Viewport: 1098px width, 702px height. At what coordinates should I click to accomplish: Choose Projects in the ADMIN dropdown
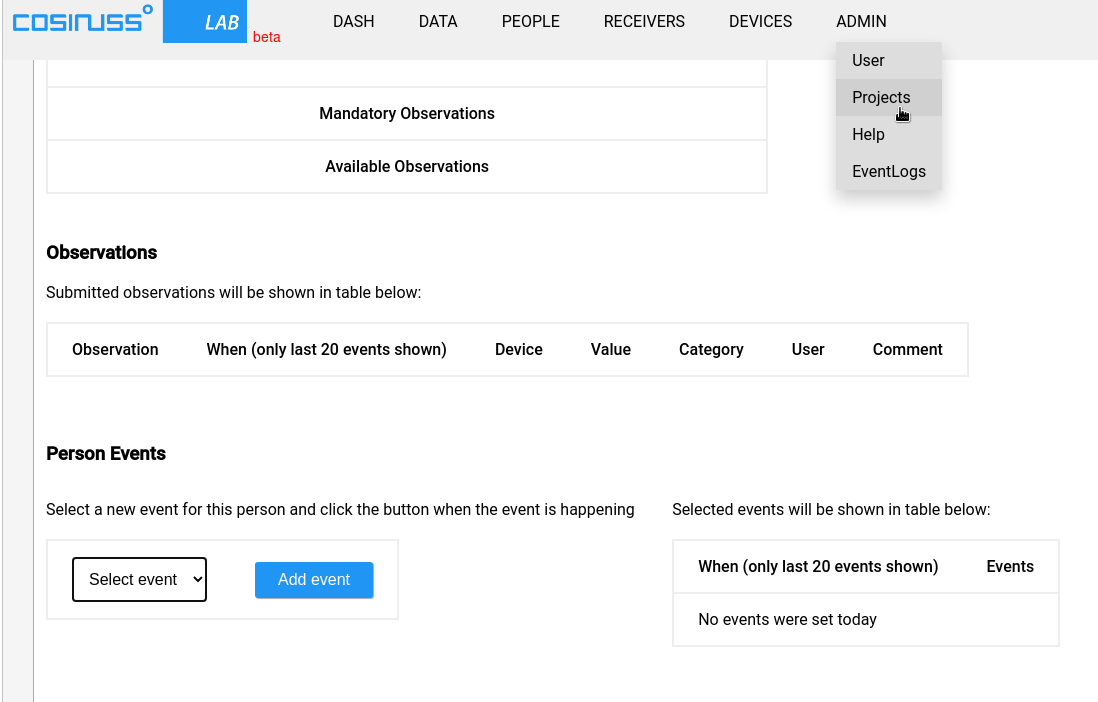click(x=881, y=97)
